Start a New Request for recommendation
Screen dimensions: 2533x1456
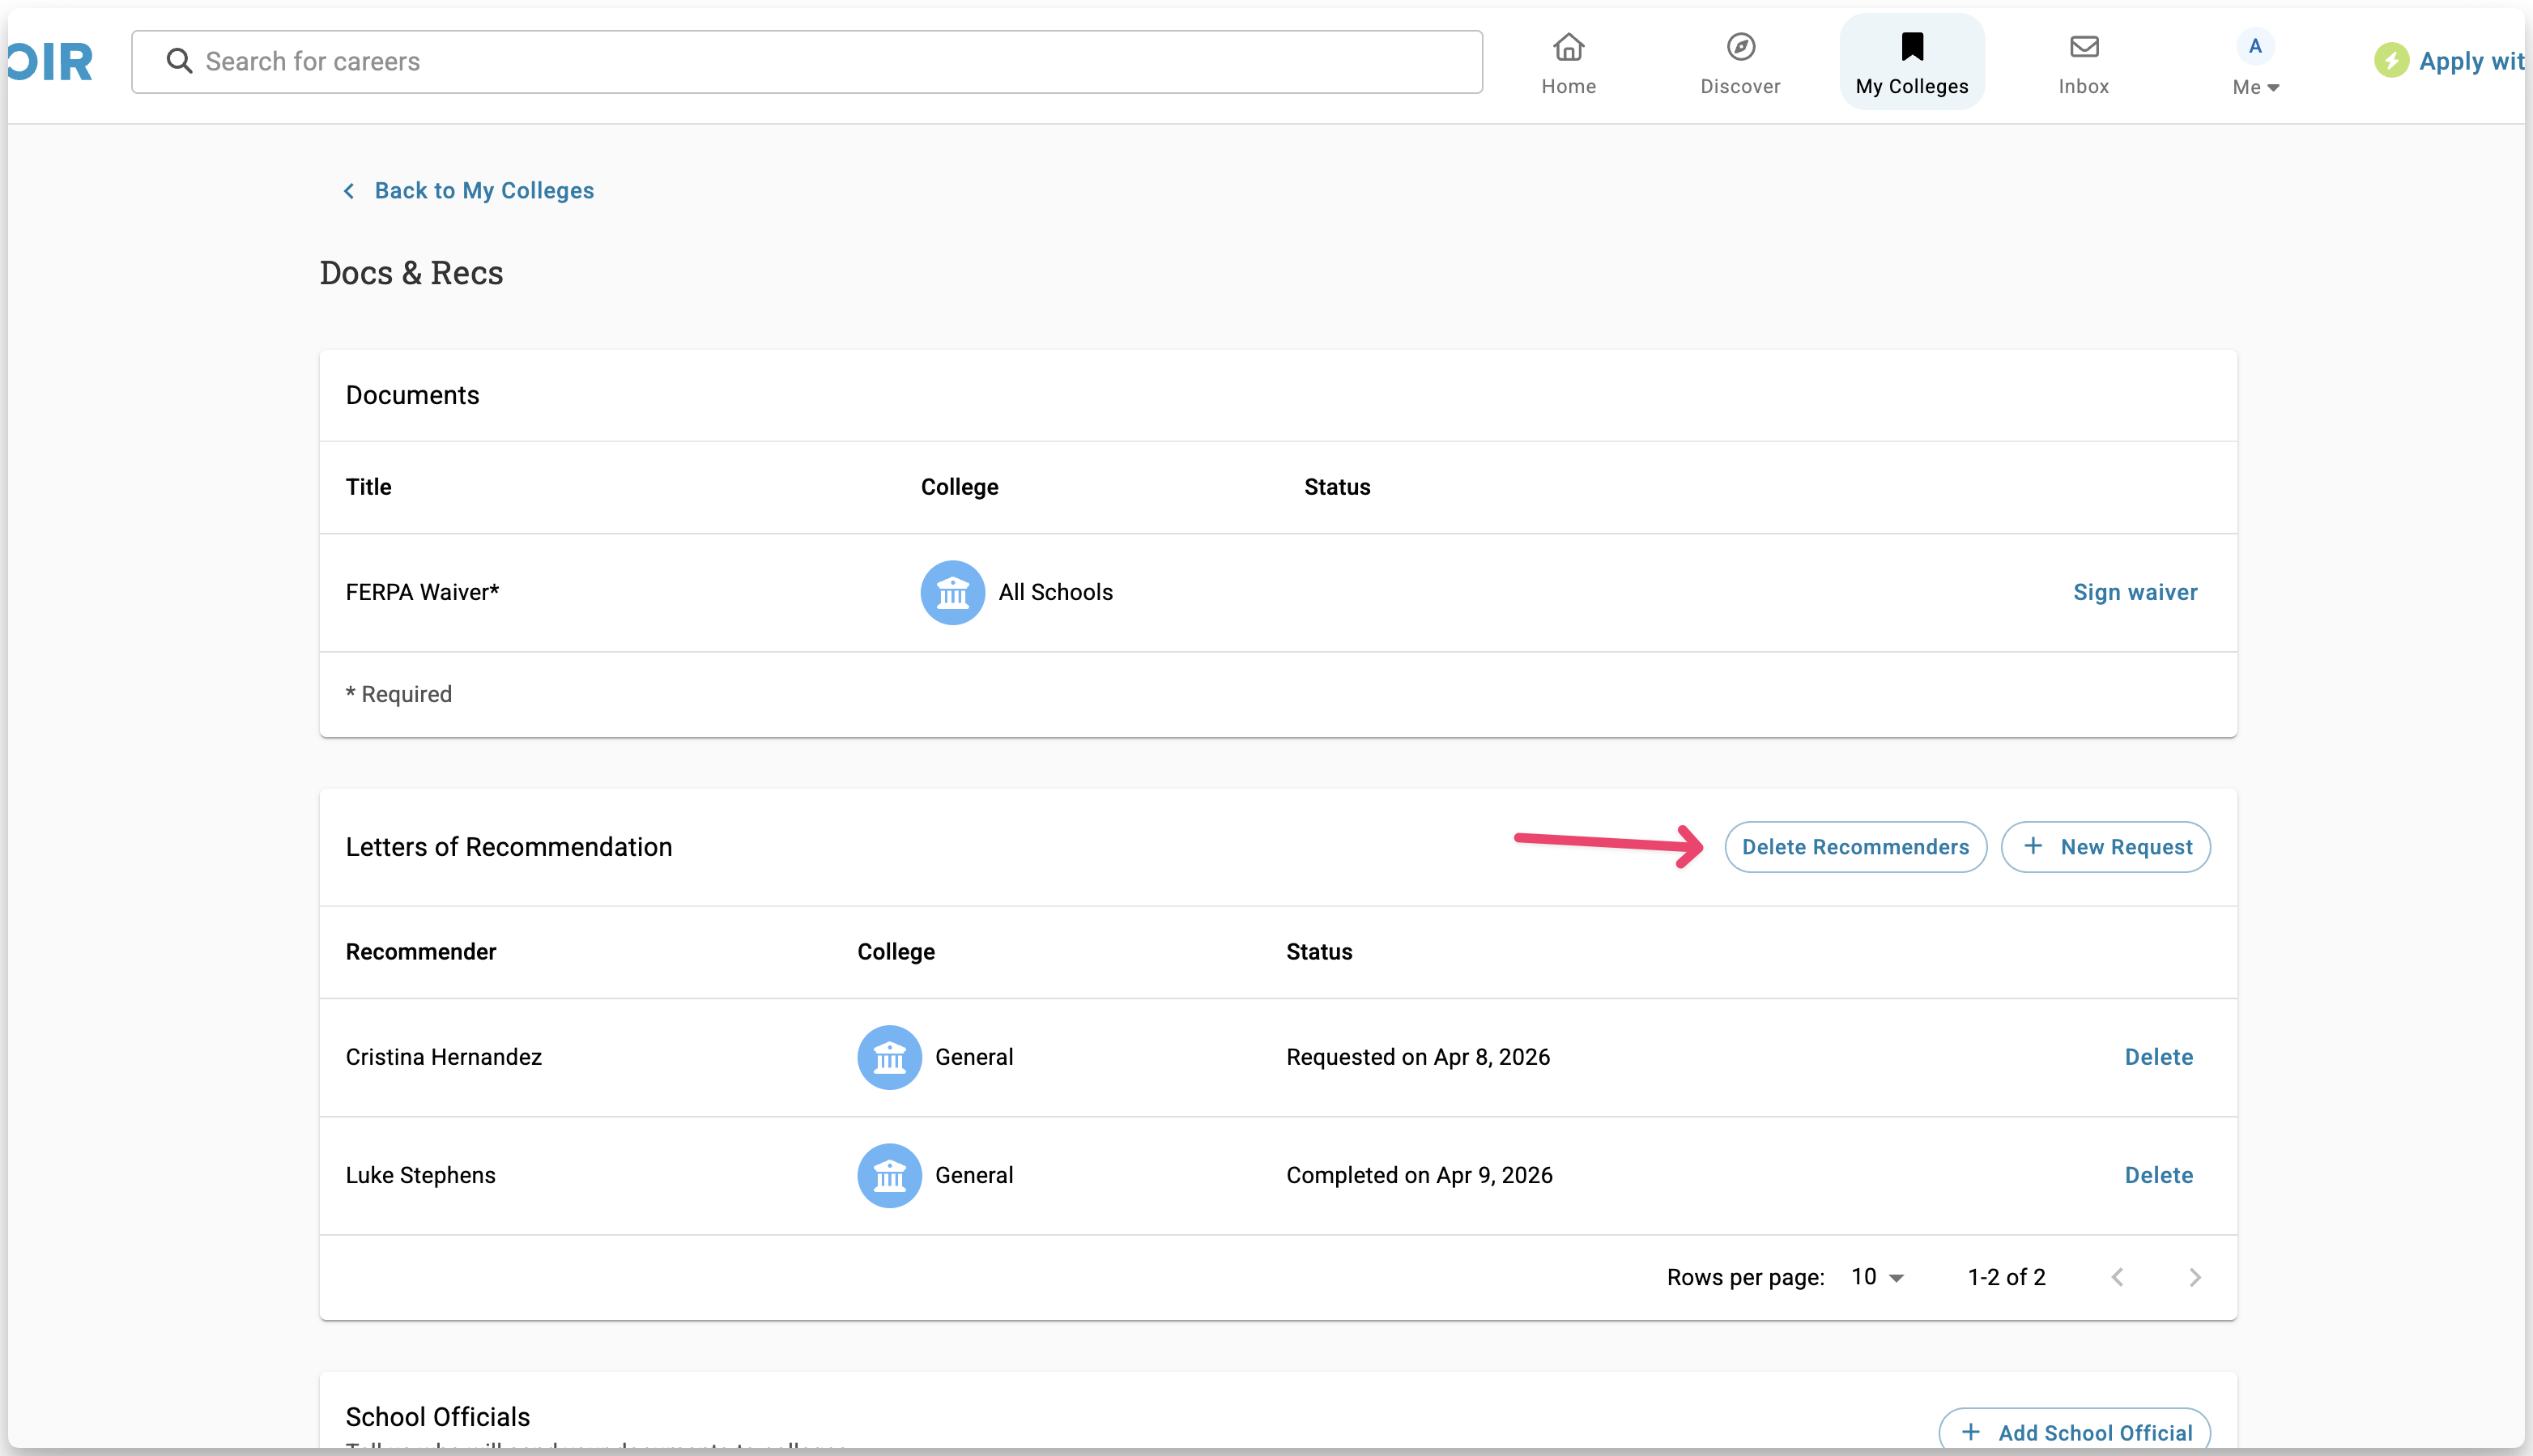[x=2105, y=847]
